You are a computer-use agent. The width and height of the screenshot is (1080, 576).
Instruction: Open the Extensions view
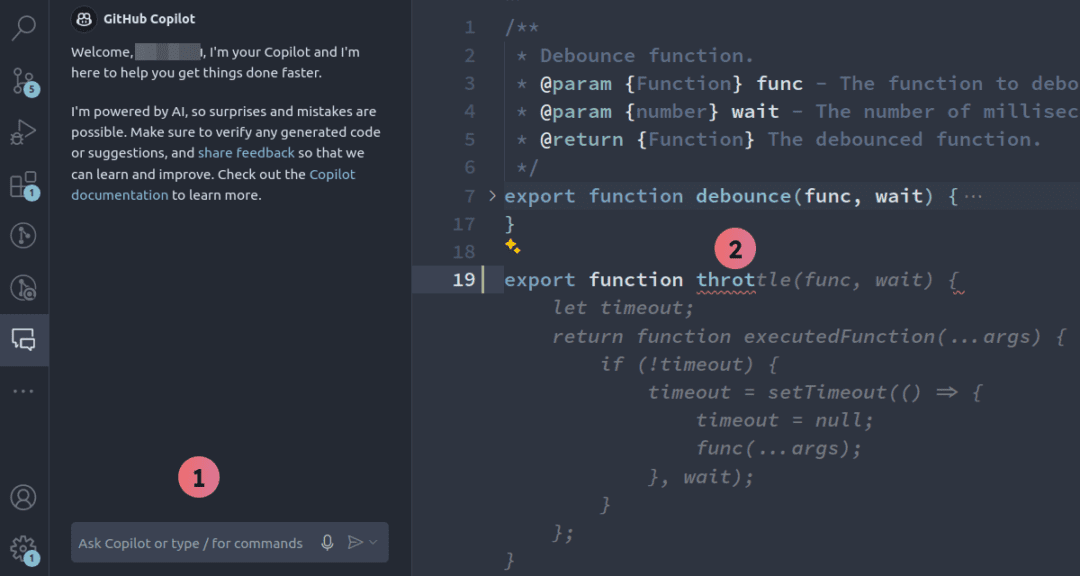click(x=24, y=183)
